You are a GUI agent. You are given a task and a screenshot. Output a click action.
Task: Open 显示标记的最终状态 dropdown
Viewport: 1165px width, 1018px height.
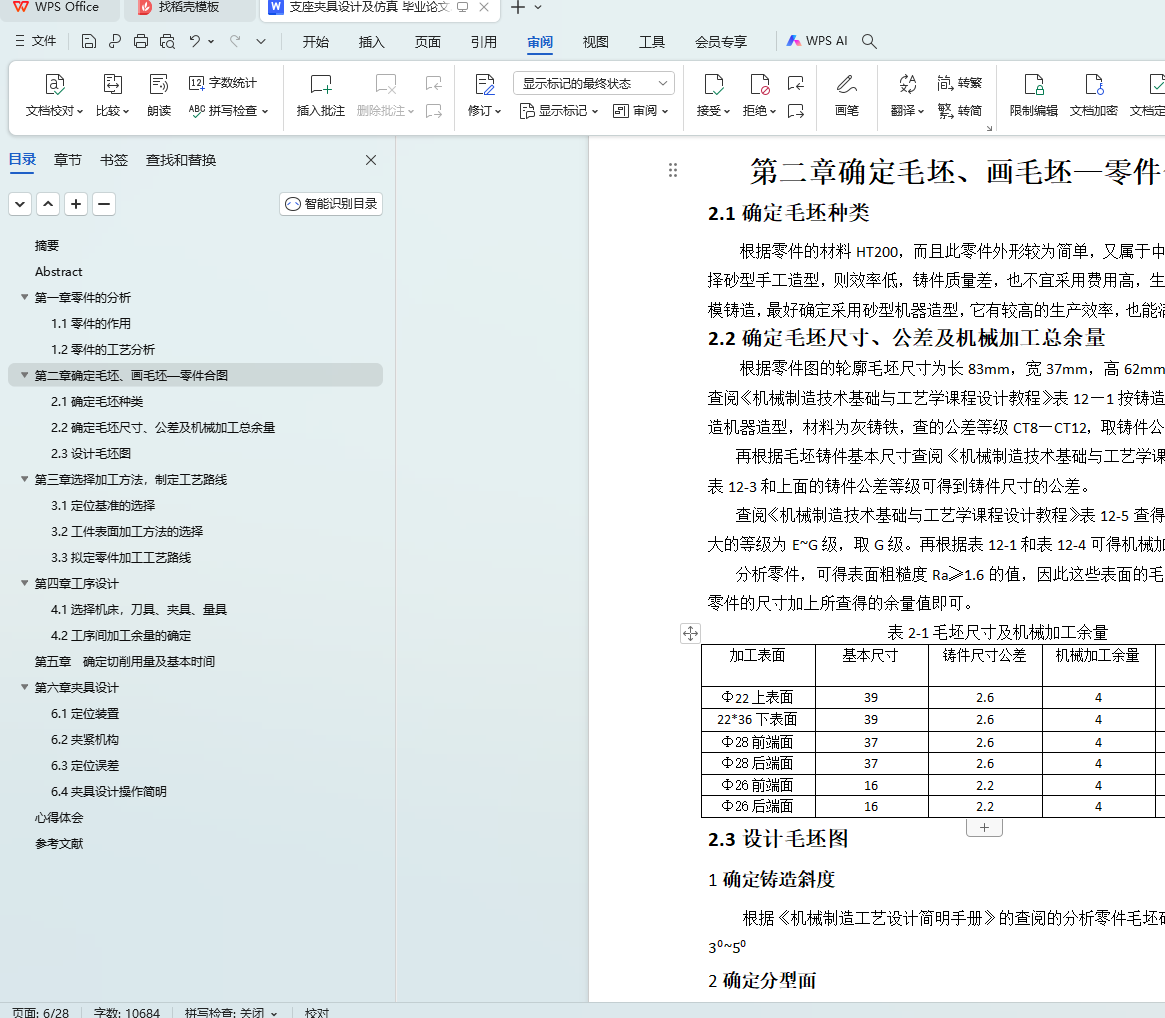[x=594, y=83]
